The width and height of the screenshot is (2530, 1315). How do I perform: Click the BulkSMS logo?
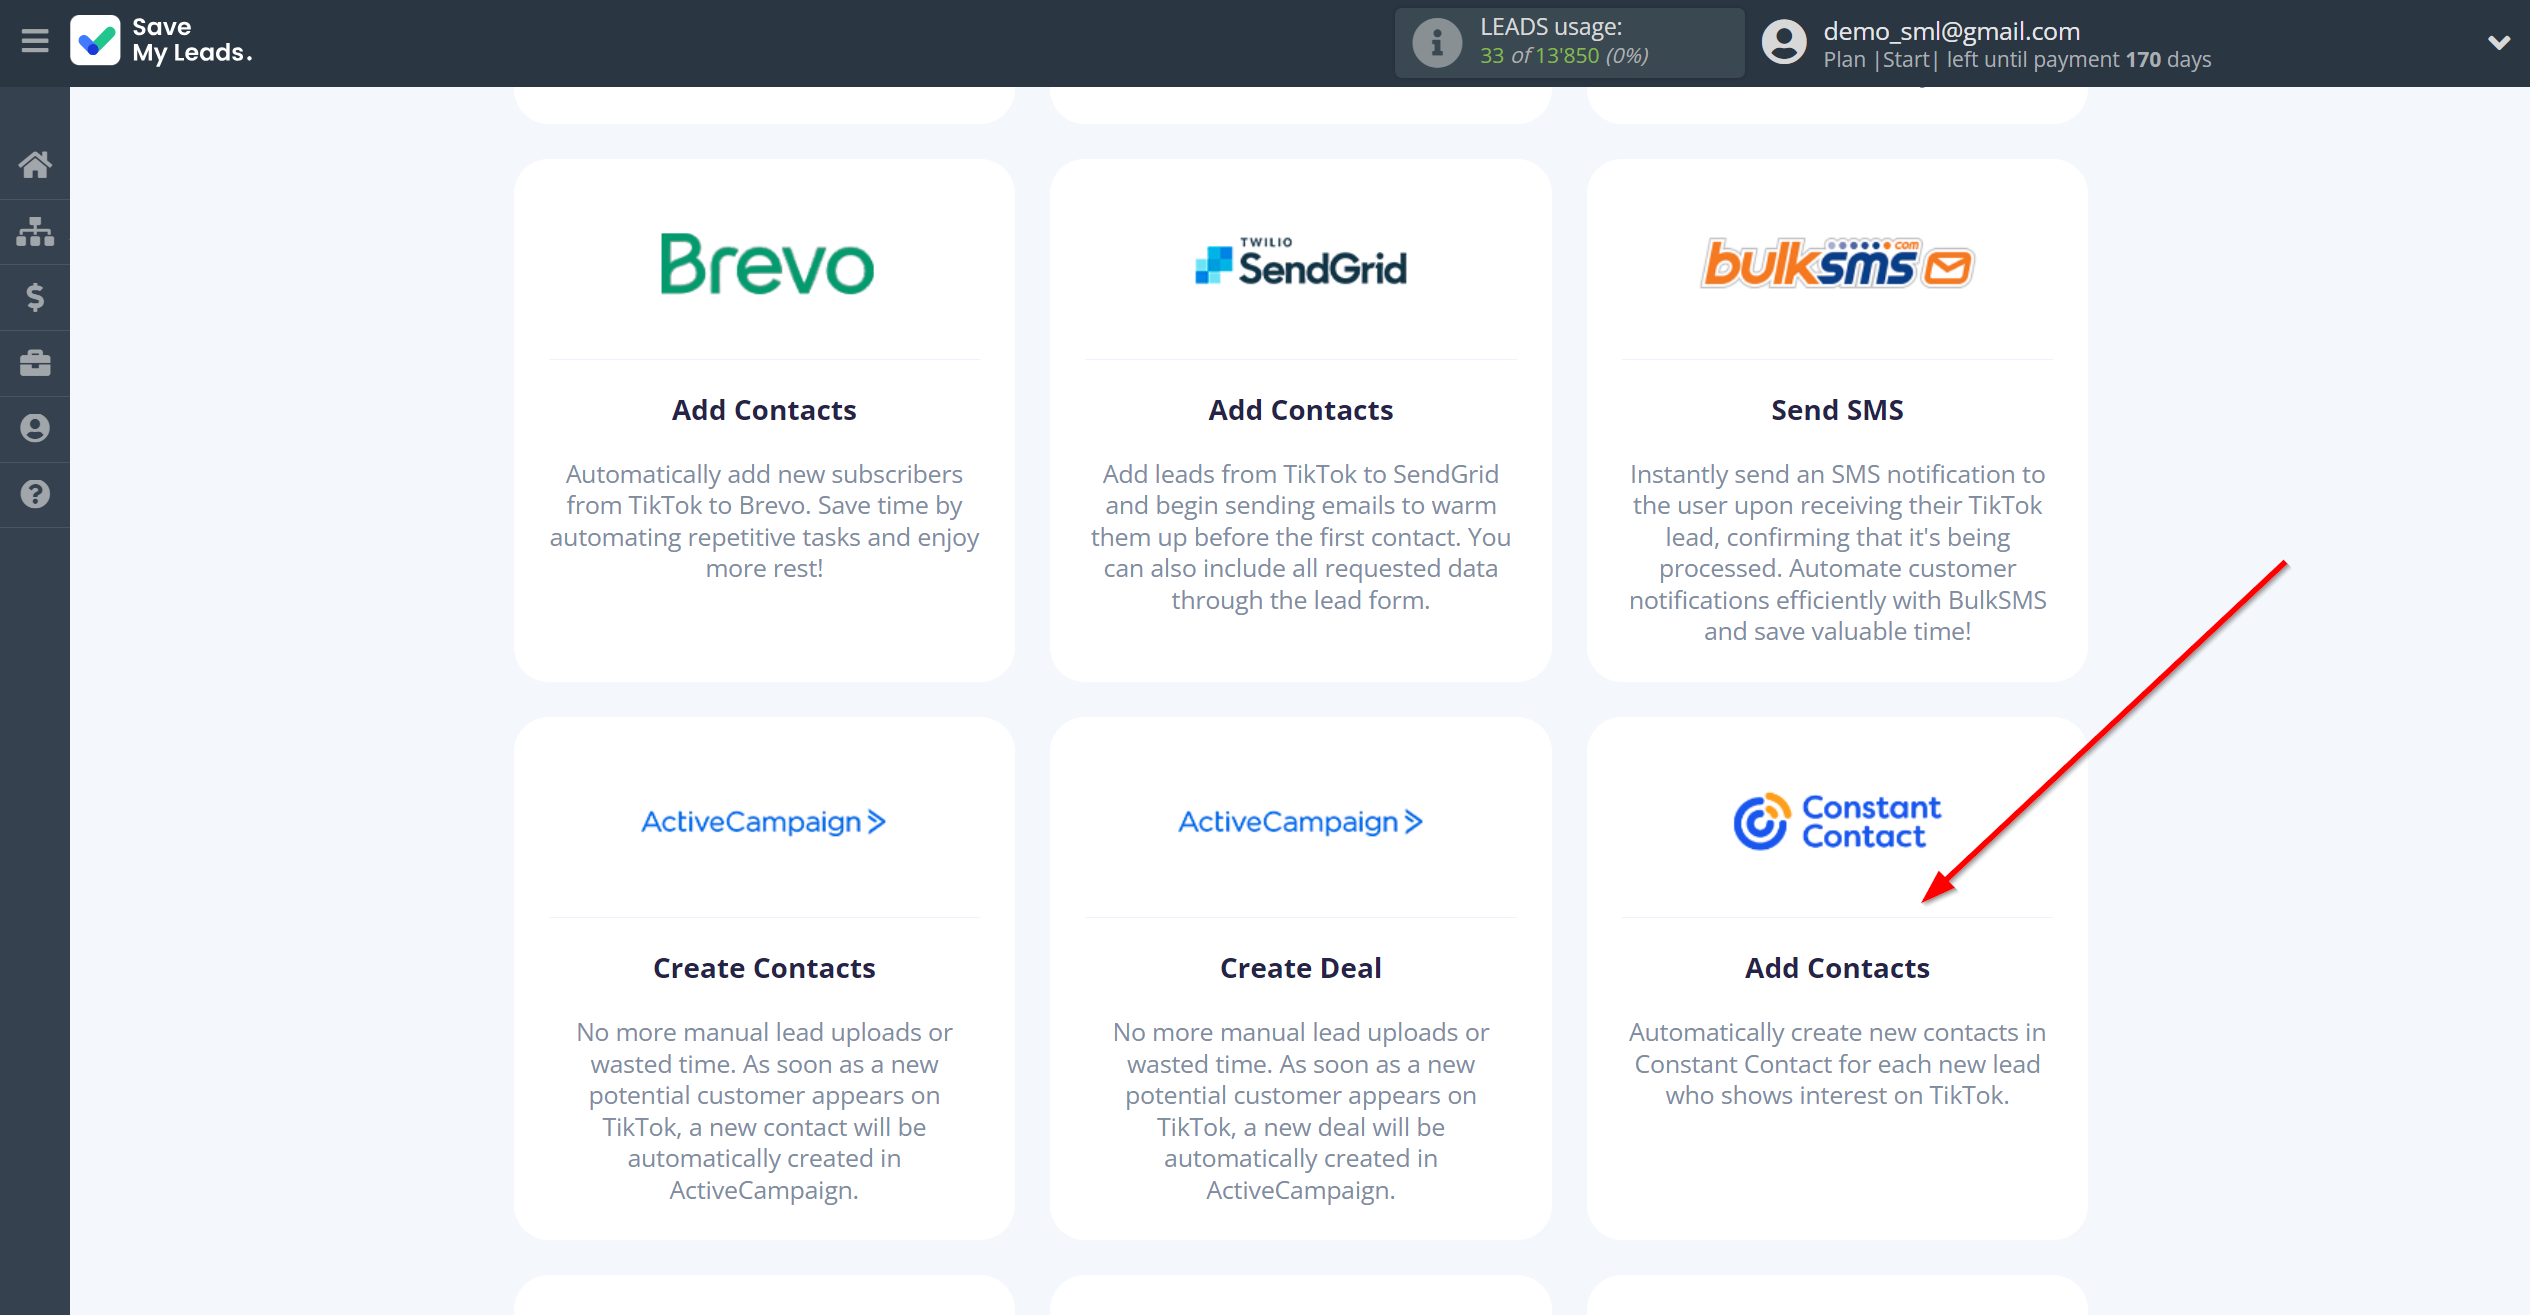pyautogui.click(x=1838, y=263)
